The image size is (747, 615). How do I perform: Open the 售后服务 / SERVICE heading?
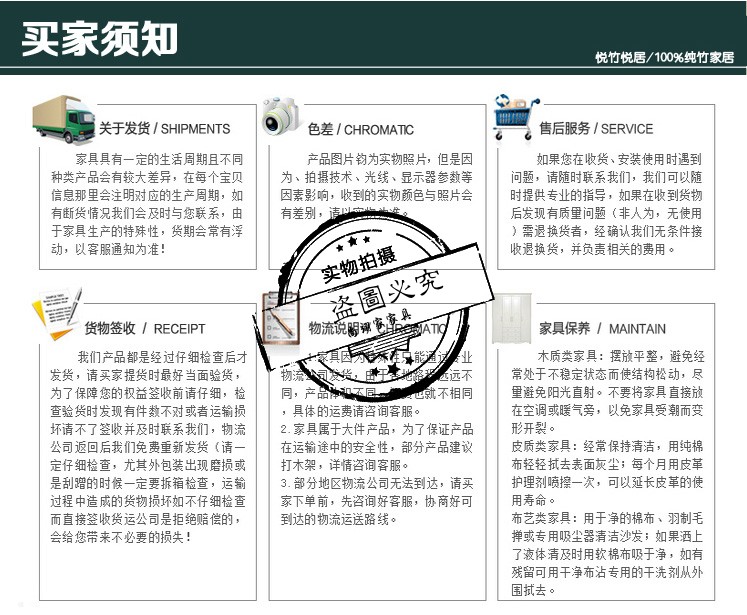[x=596, y=129]
